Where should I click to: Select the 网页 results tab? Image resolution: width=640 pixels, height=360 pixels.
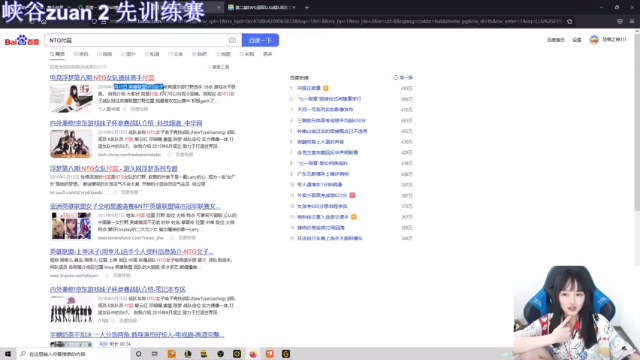[x=58, y=54]
